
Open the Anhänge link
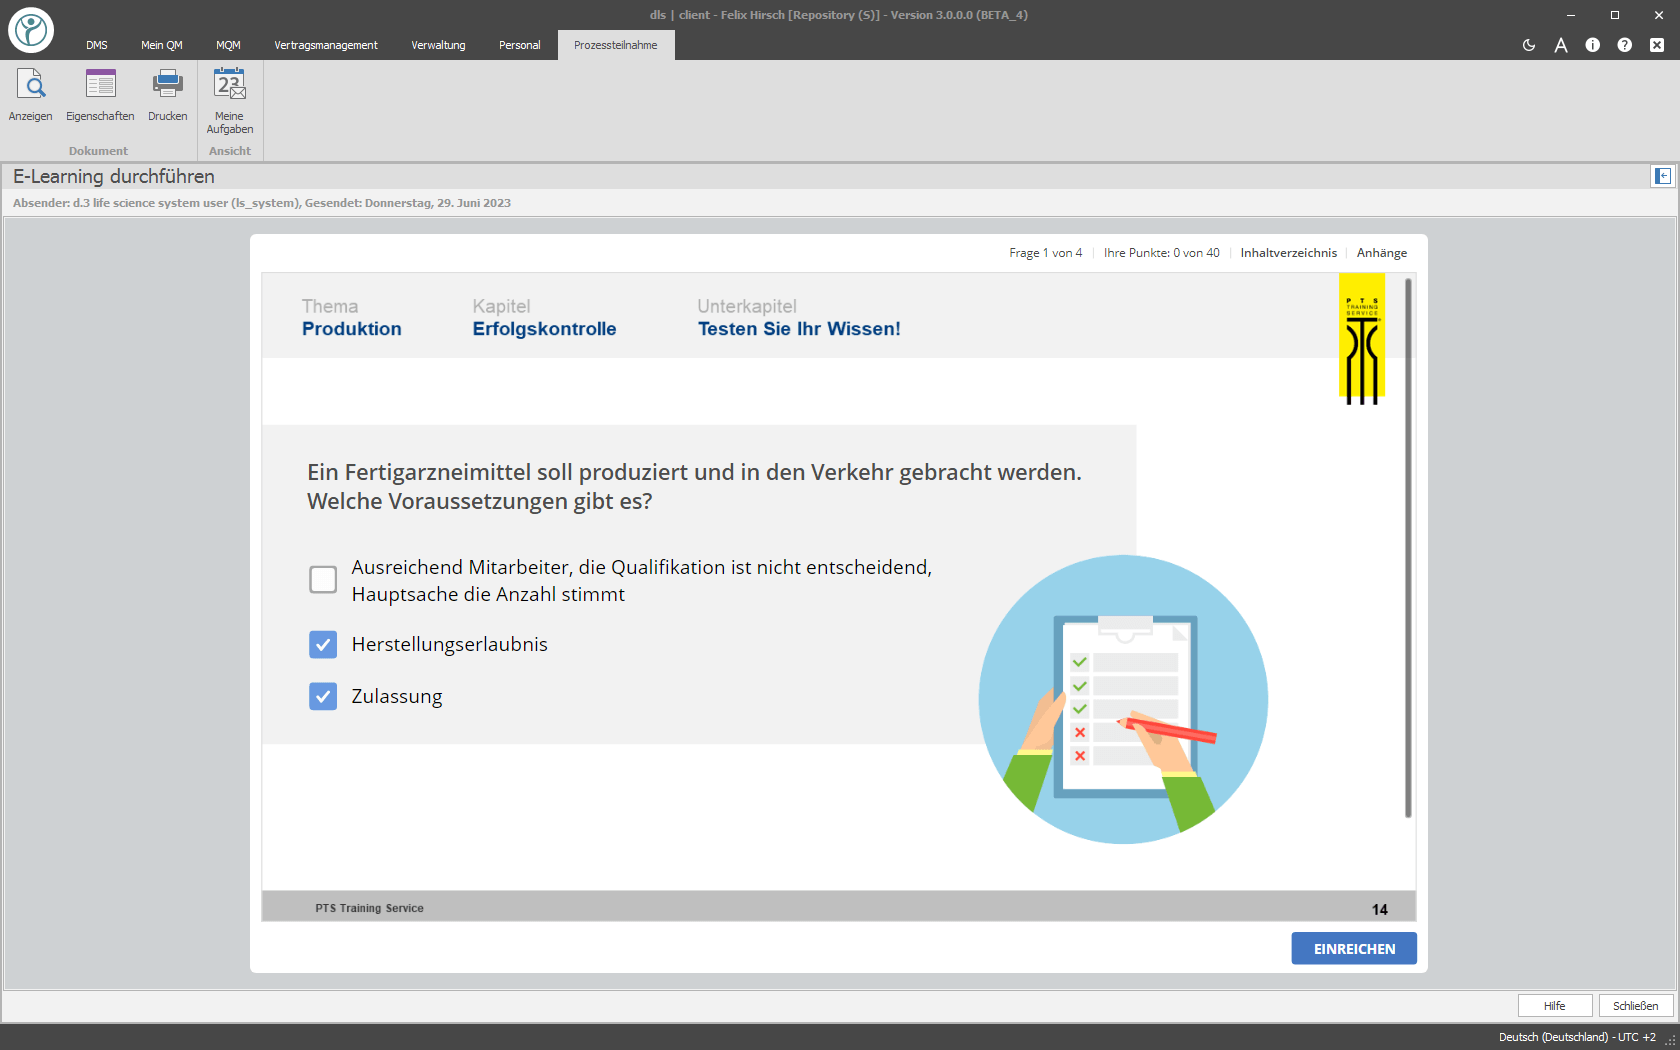(1381, 253)
